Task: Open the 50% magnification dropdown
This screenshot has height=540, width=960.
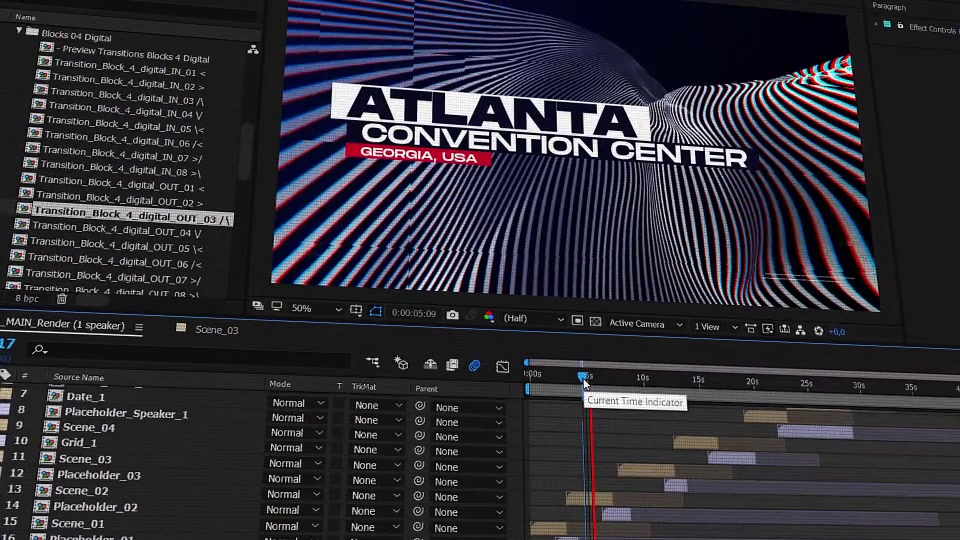Action: [316, 309]
